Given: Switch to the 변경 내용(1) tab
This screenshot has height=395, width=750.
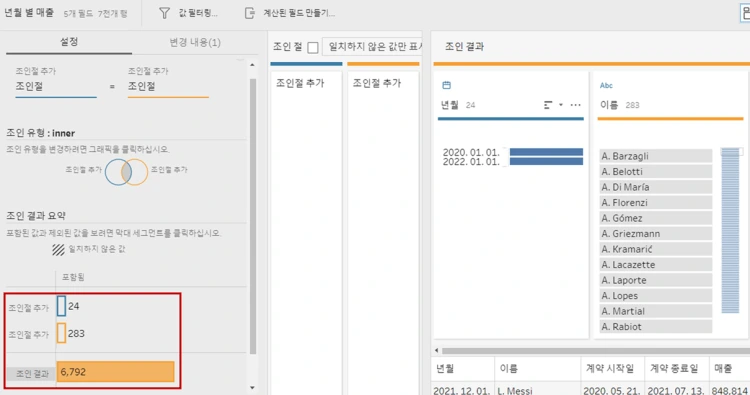Looking at the screenshot, I should 195,43.
